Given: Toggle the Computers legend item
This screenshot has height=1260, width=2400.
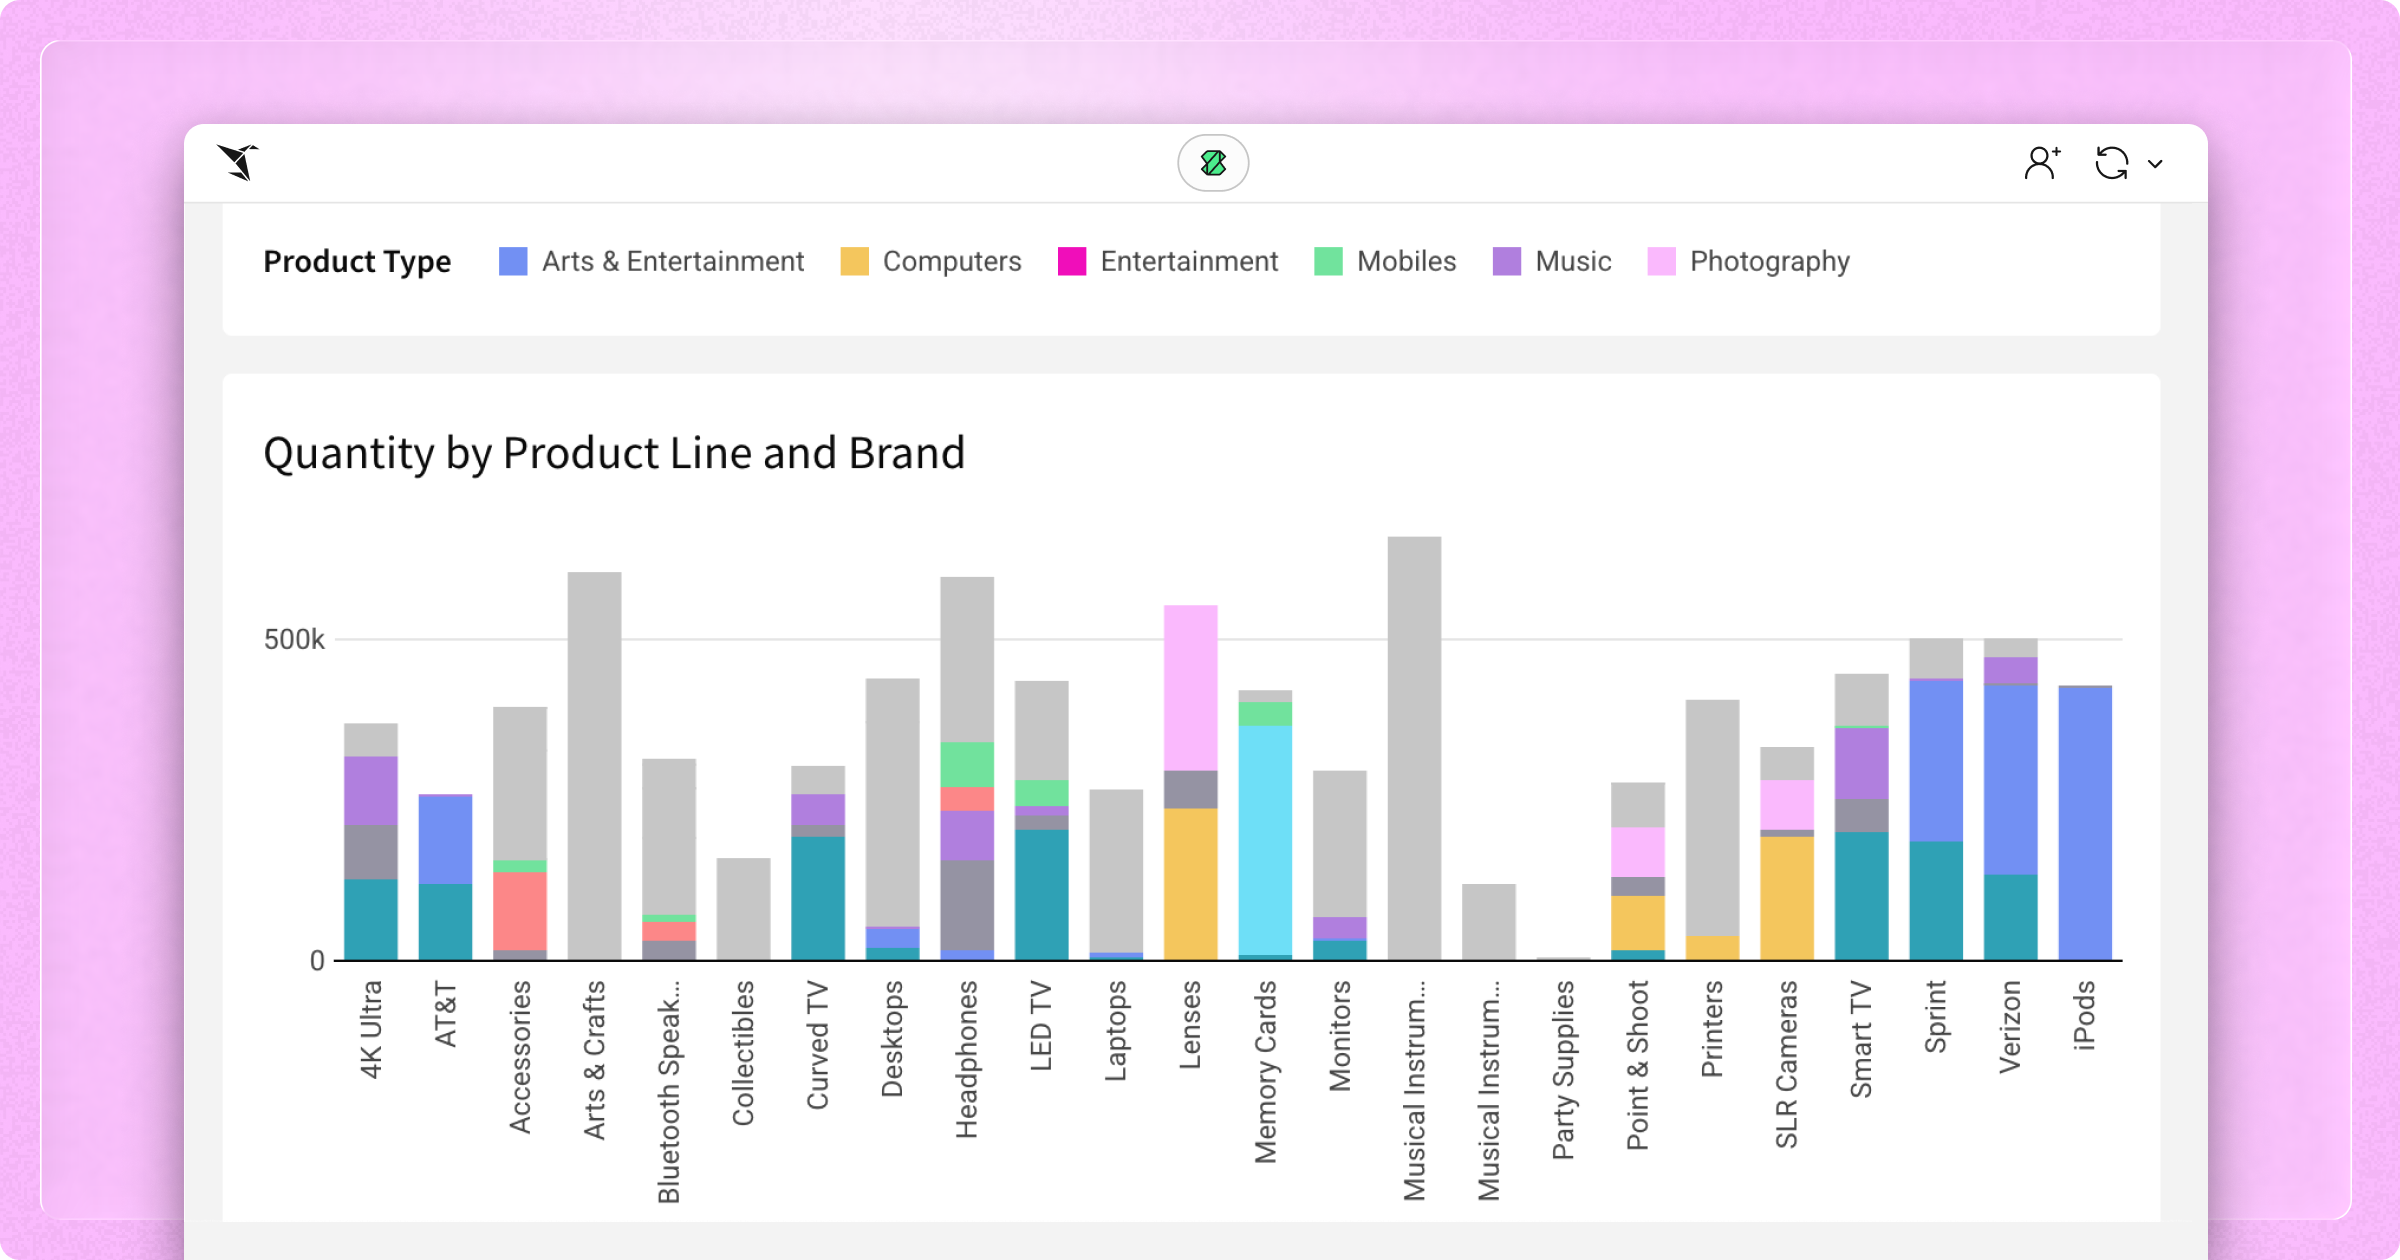Looking at the screenshot, I should 951,262.
